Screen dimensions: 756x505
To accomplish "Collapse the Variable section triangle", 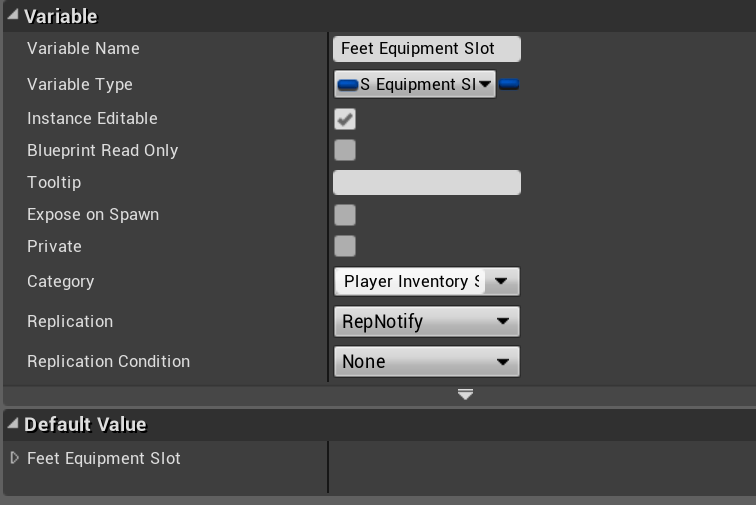I will tap(12, 16).
